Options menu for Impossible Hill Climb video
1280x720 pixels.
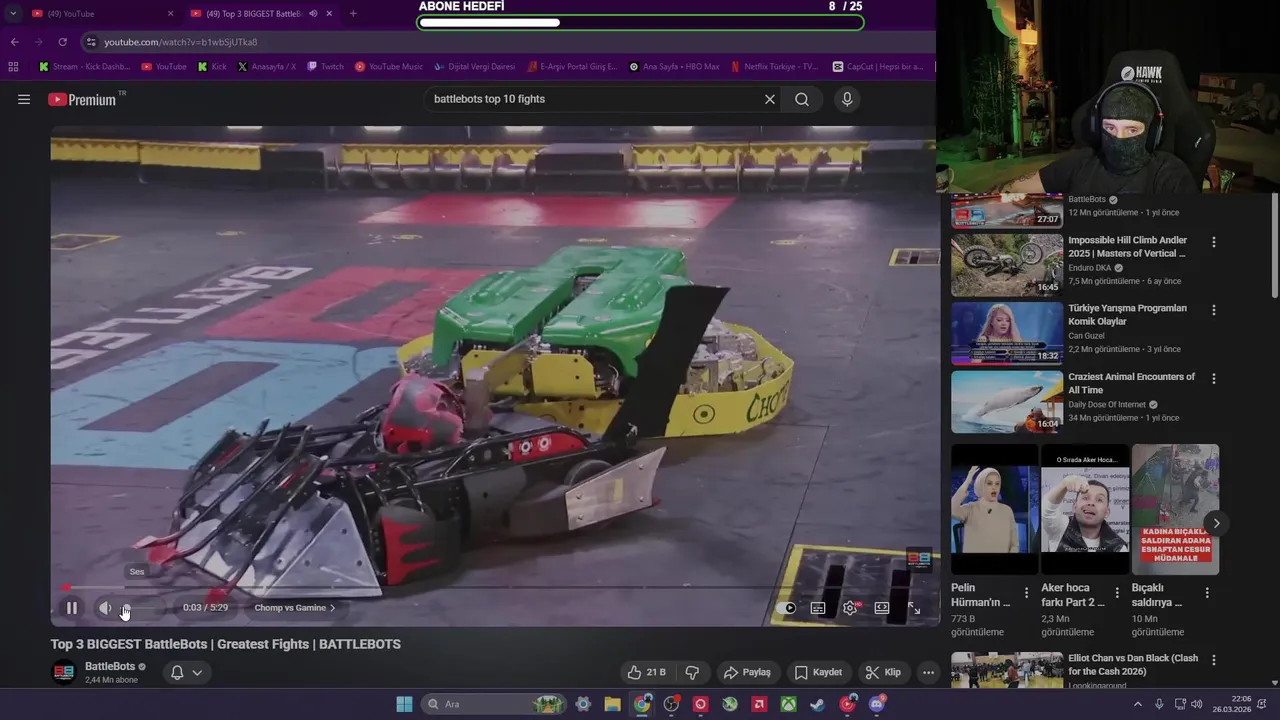coord(1214,242)
